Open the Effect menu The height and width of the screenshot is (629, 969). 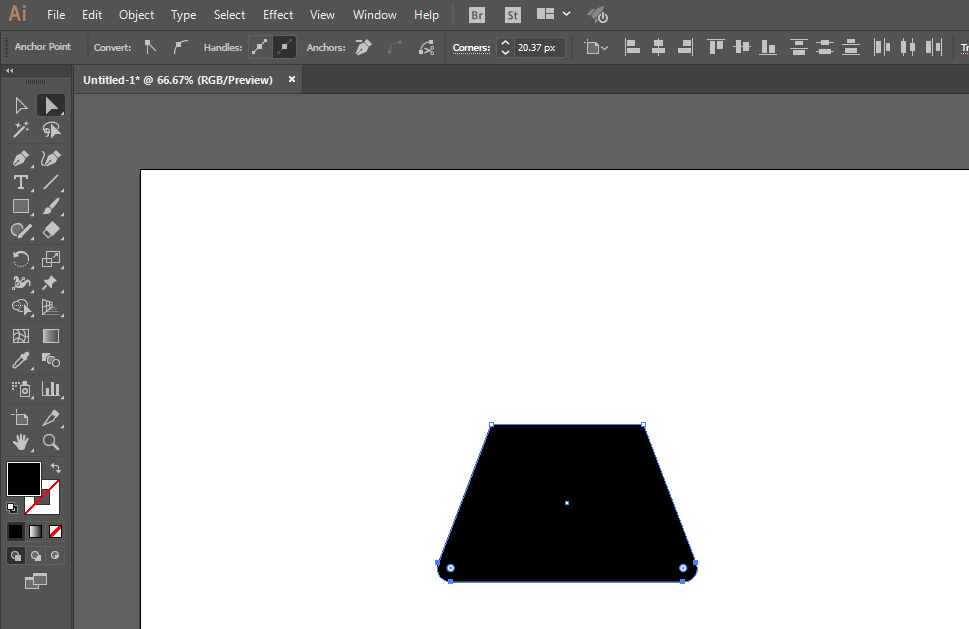[x=278, y=15]
